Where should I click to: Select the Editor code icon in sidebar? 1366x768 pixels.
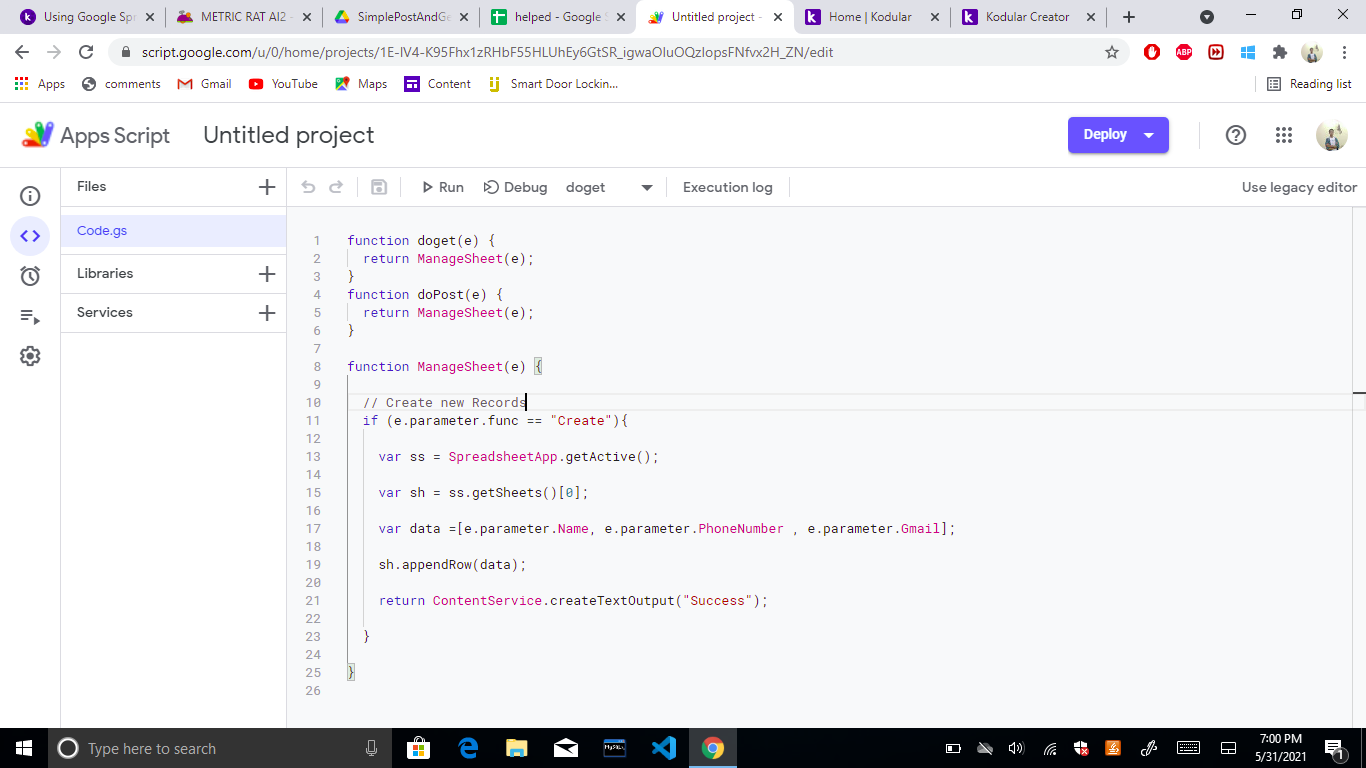tap(30, 236)
